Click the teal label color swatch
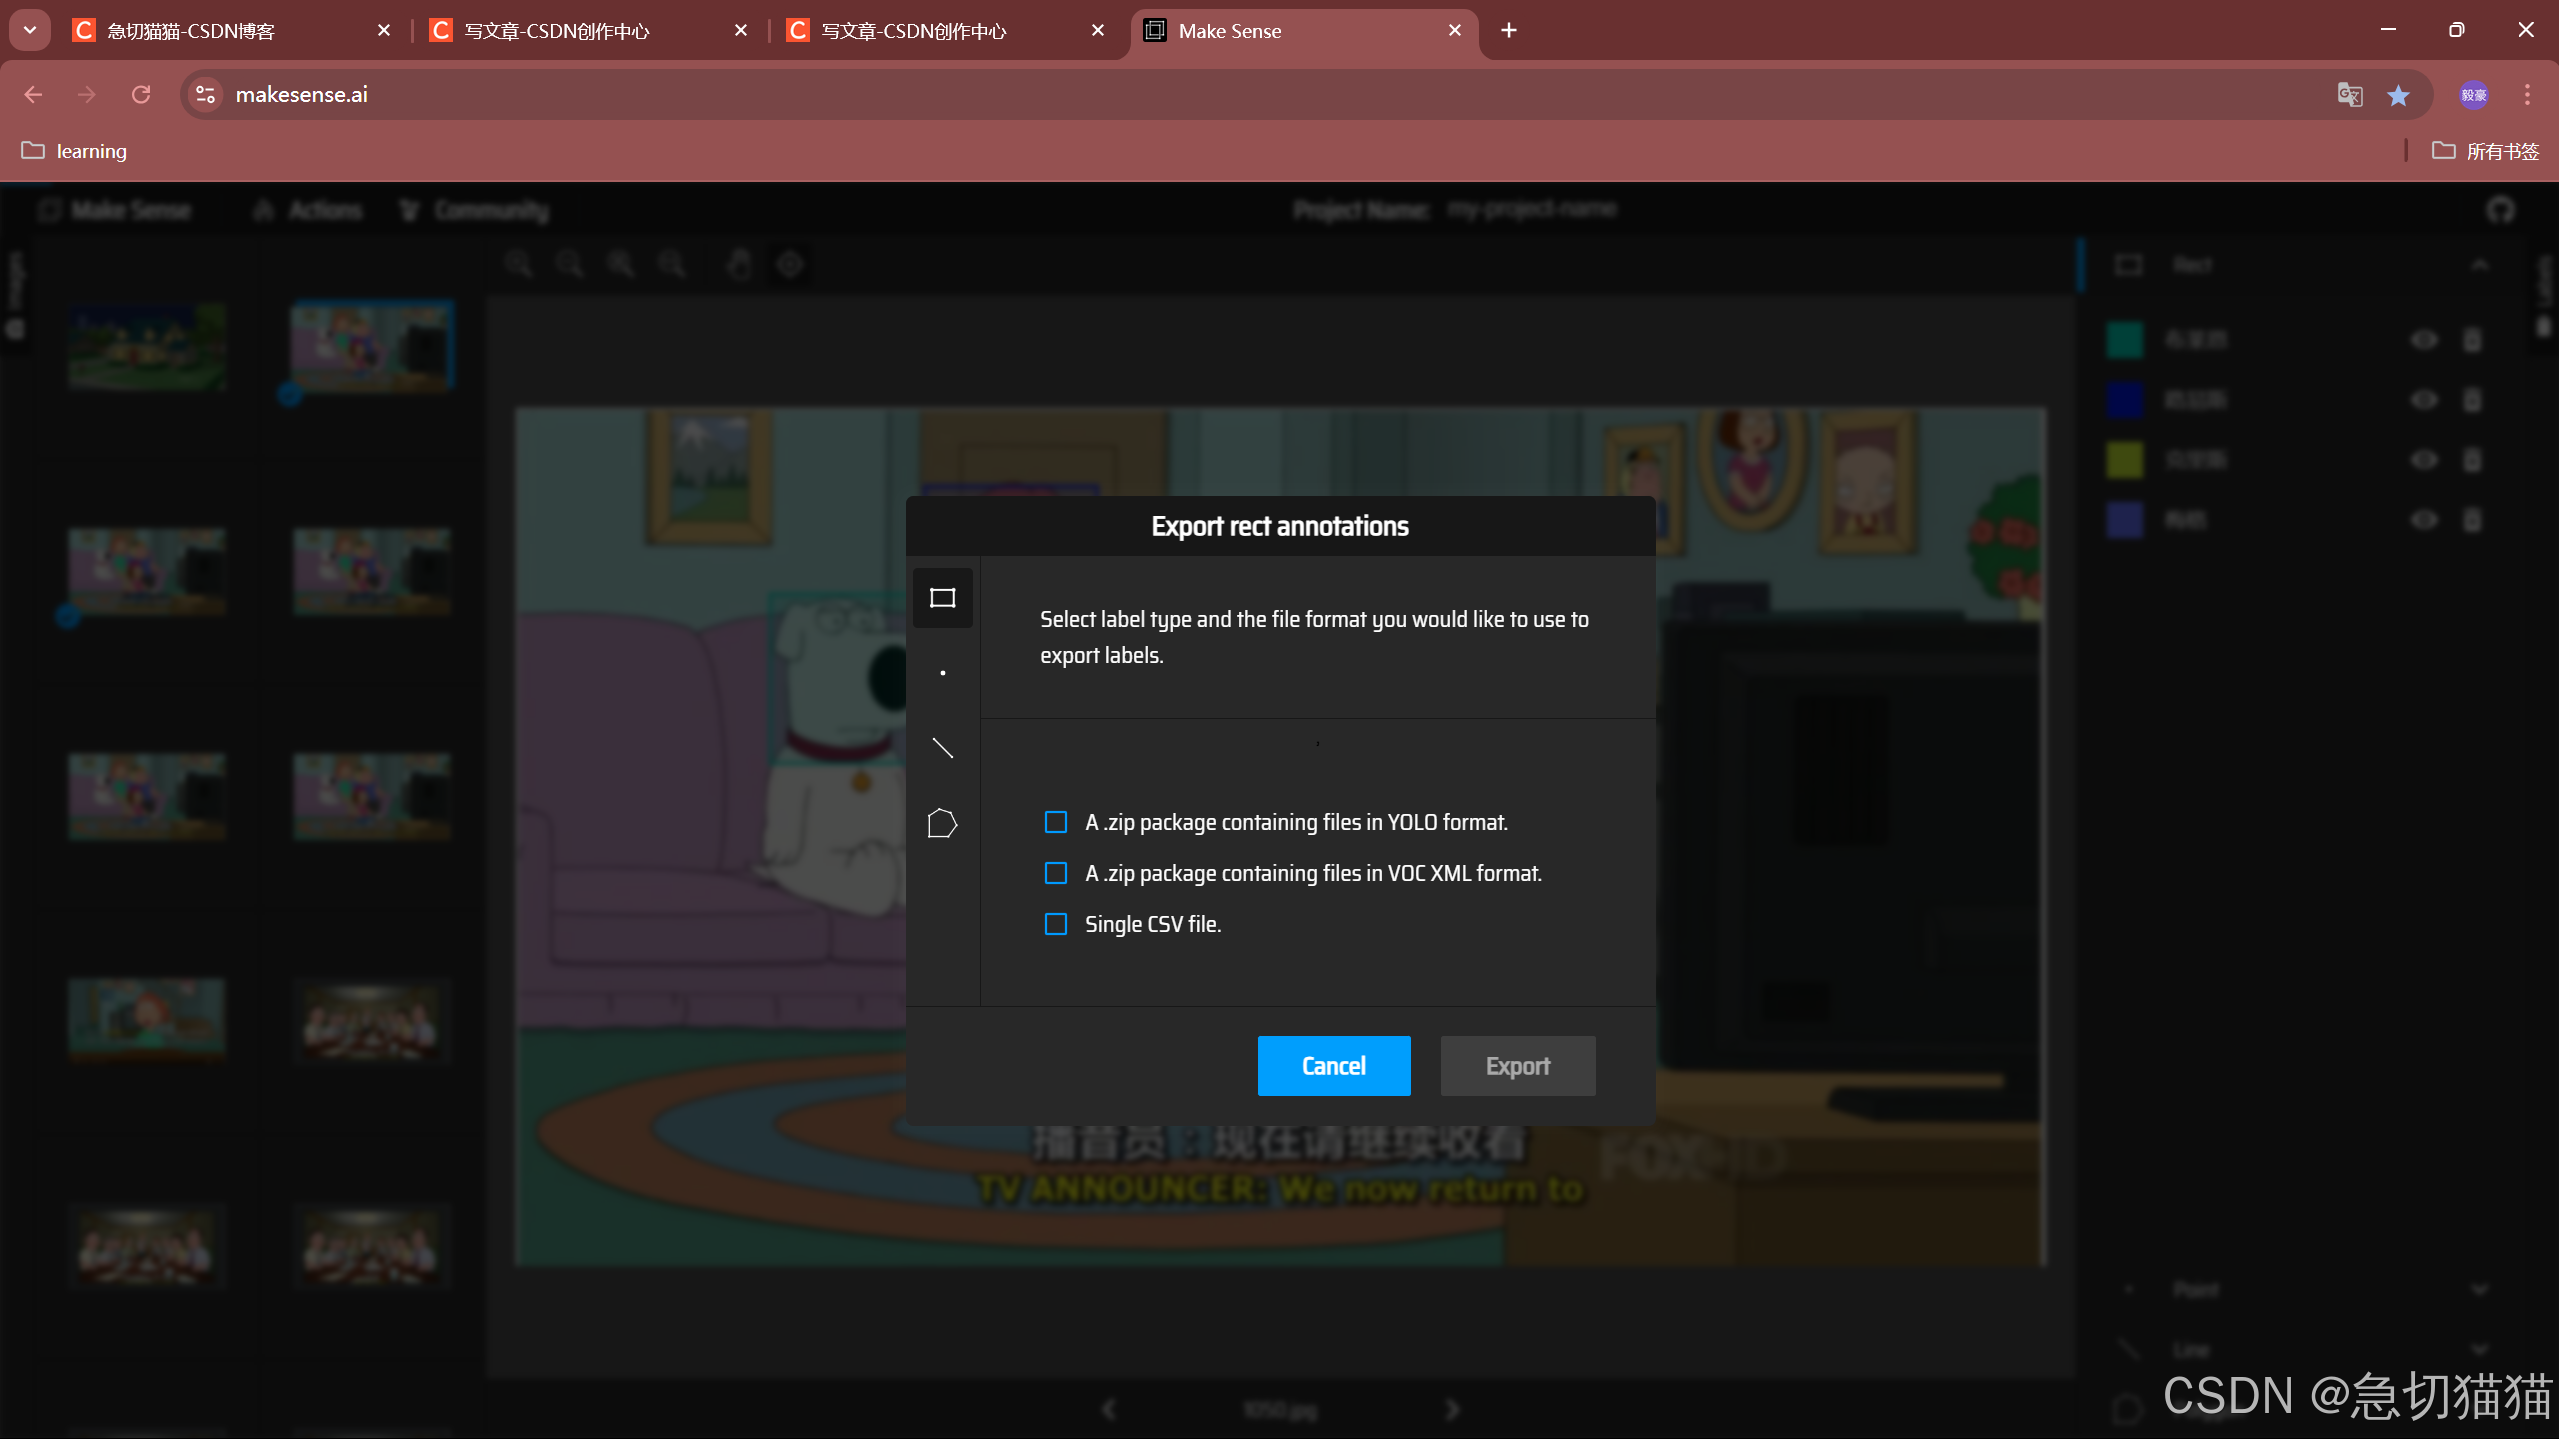 pyautogui.click(x=2124, y=340)
